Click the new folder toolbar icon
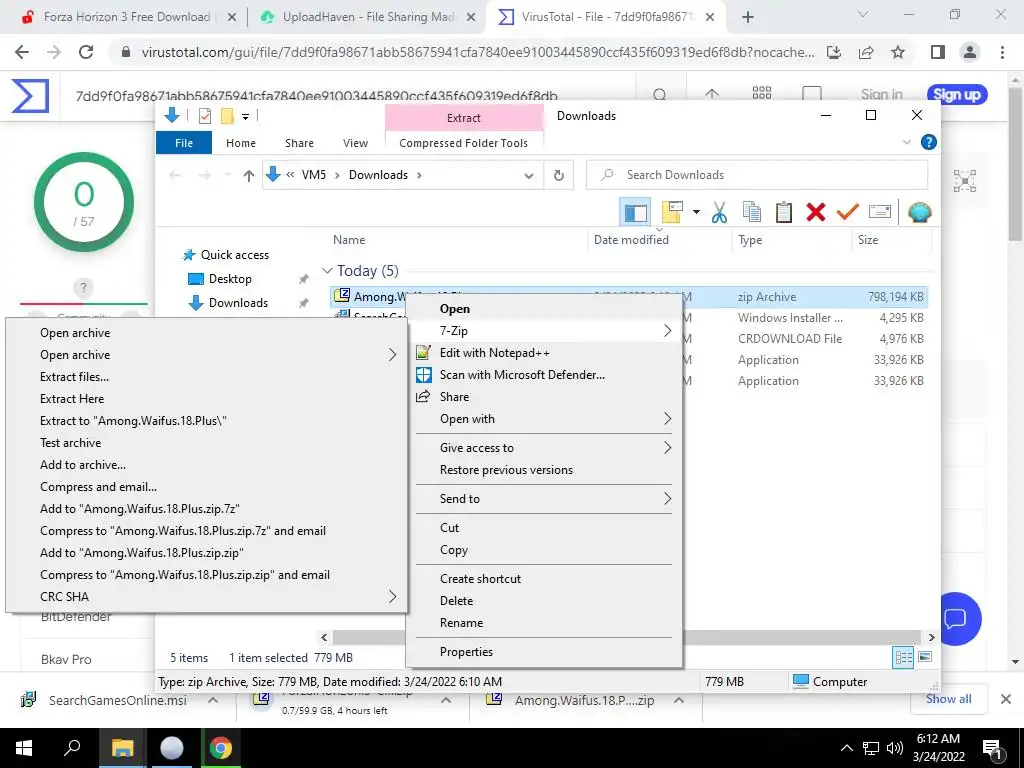 point(672,212)
